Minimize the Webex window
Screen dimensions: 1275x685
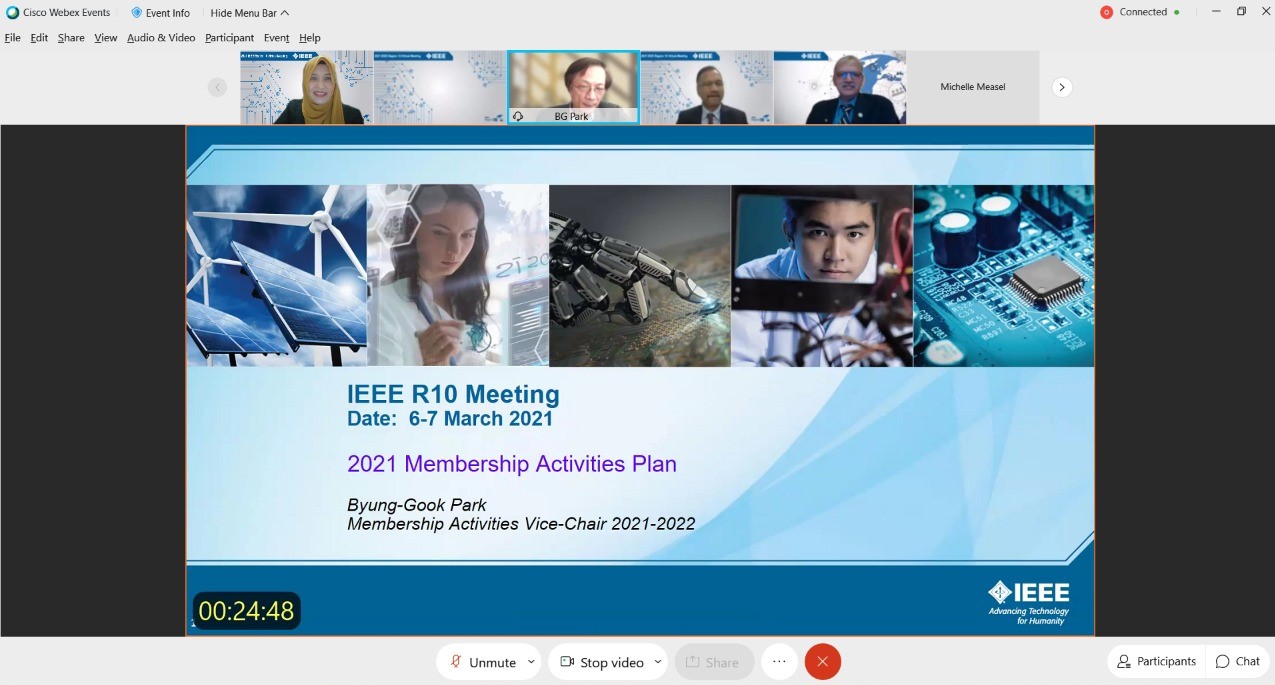[1216, 12]
